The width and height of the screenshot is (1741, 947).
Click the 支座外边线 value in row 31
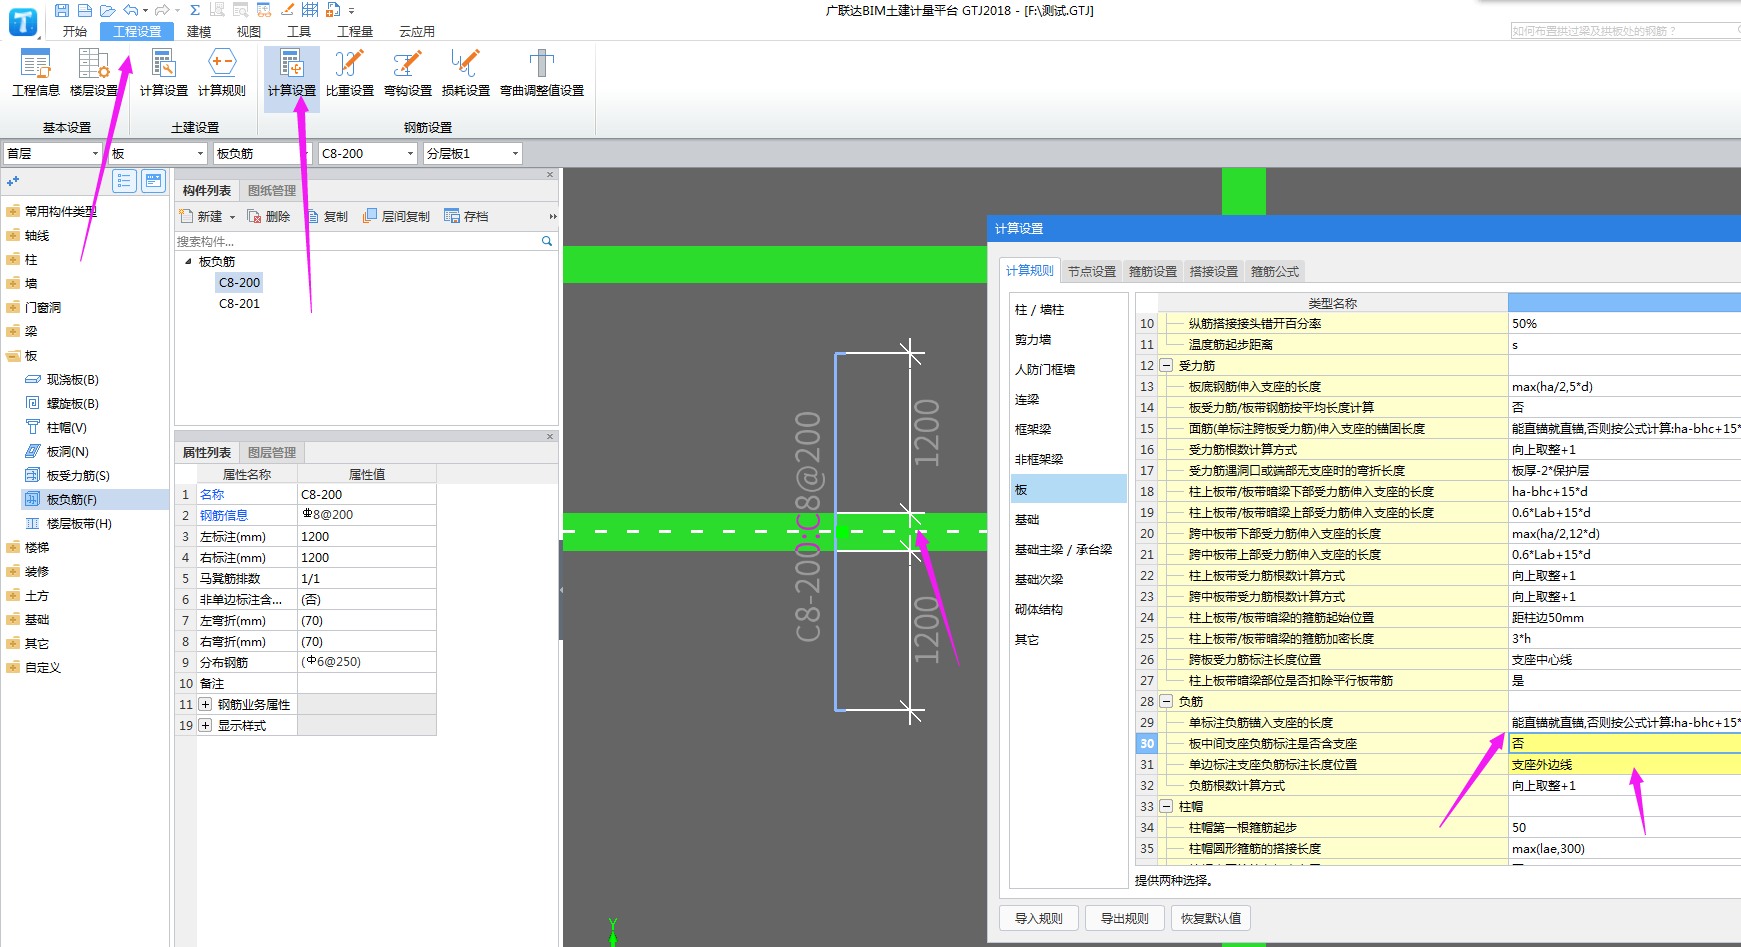click(1624, 765)
